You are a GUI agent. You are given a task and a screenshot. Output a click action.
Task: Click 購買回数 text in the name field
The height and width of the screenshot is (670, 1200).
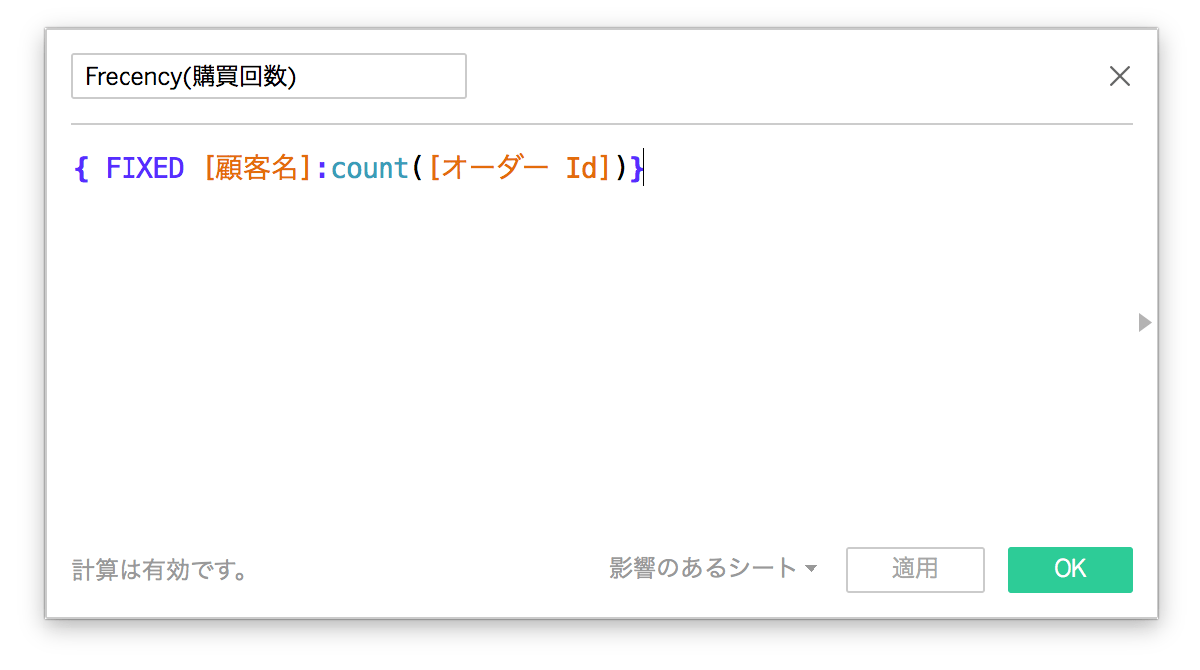pyautogui.click(x=241, y=77)
